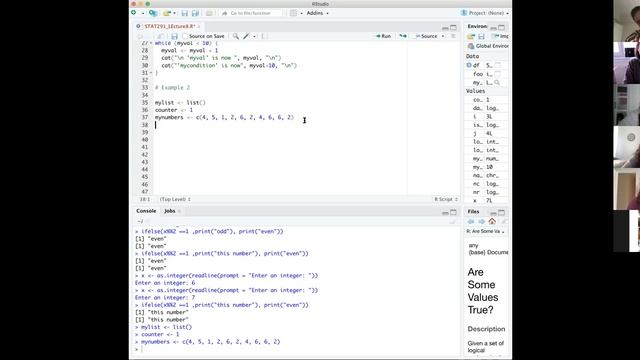Open the New File dropdown arrow
Viewport: 640px width, 360px height.
pyautogui.click(x=143, y=13)
